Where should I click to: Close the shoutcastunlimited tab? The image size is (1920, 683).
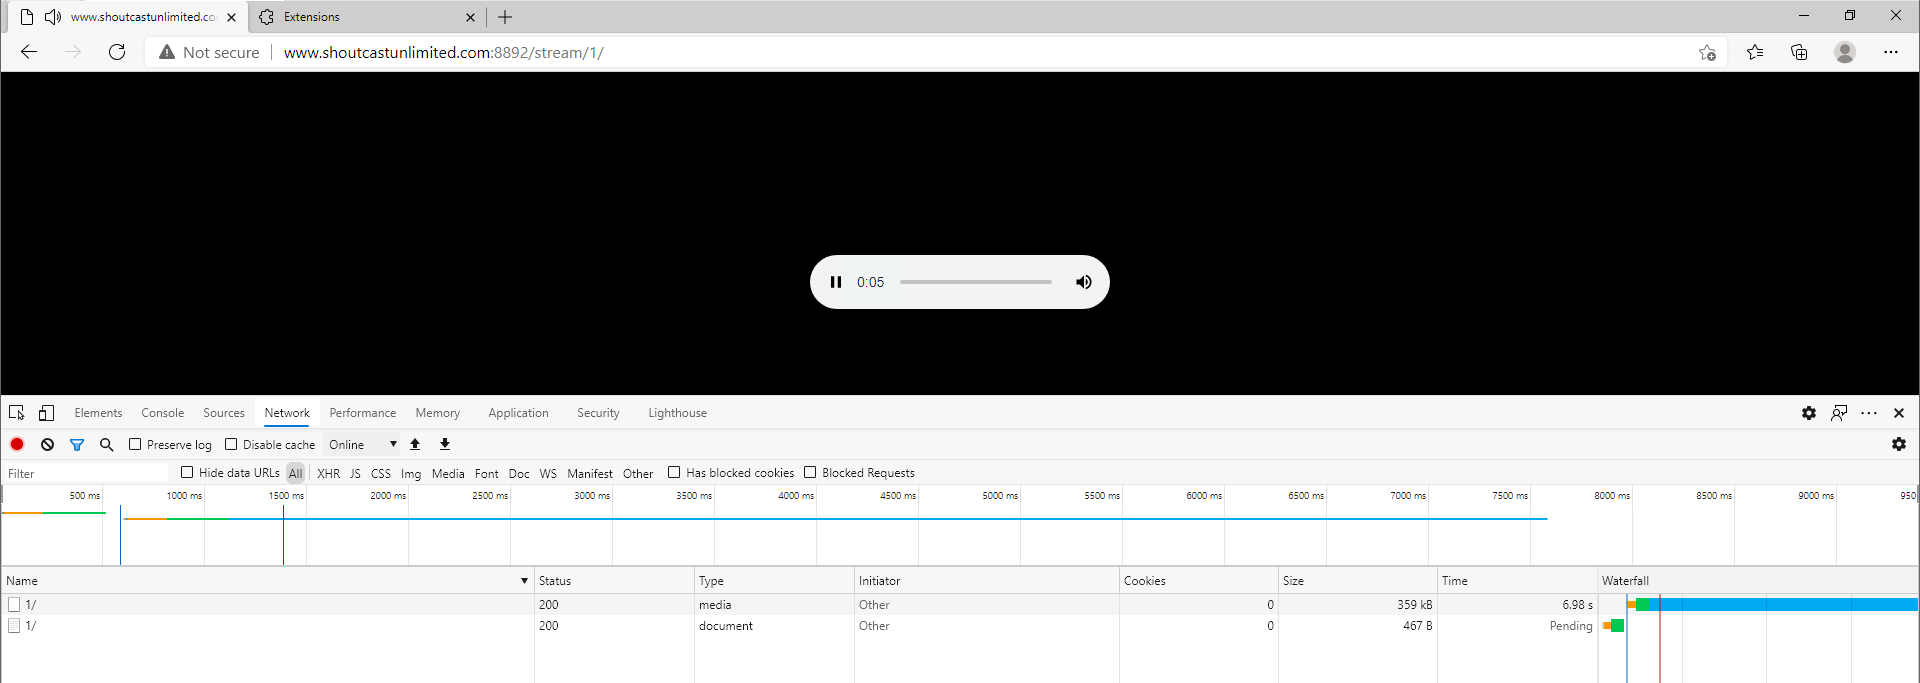coord(231,17)
